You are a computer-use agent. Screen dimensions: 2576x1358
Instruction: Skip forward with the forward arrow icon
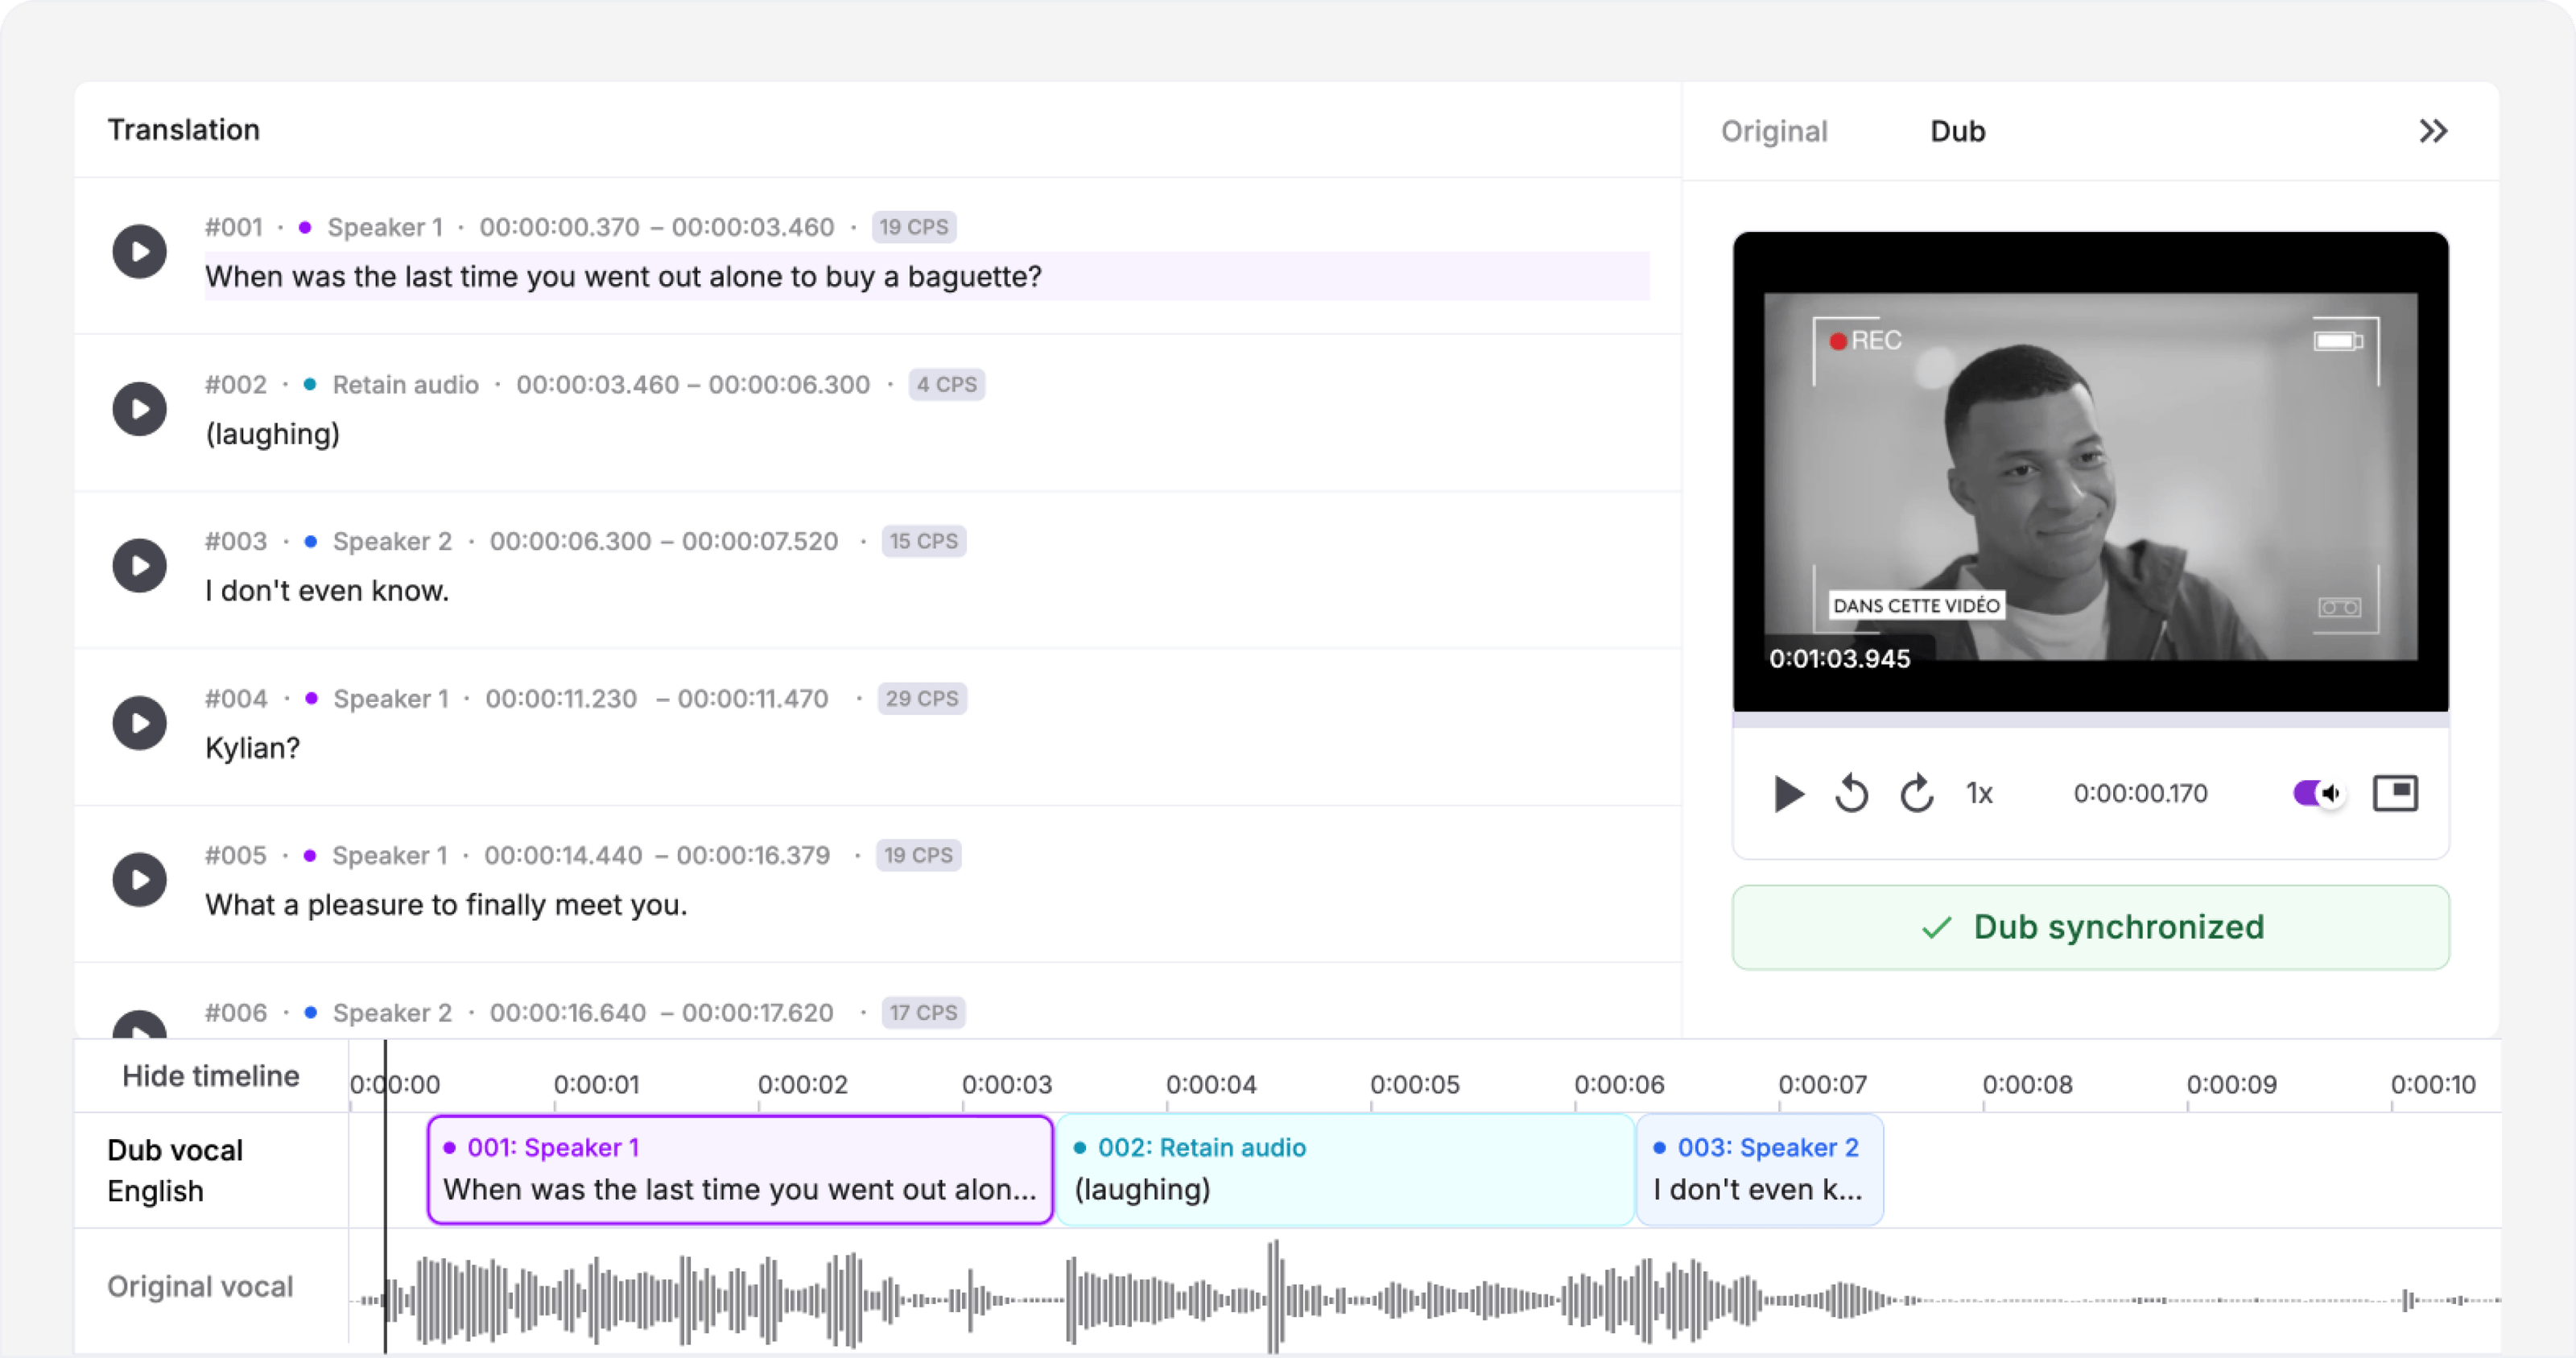coord(1916,794)
